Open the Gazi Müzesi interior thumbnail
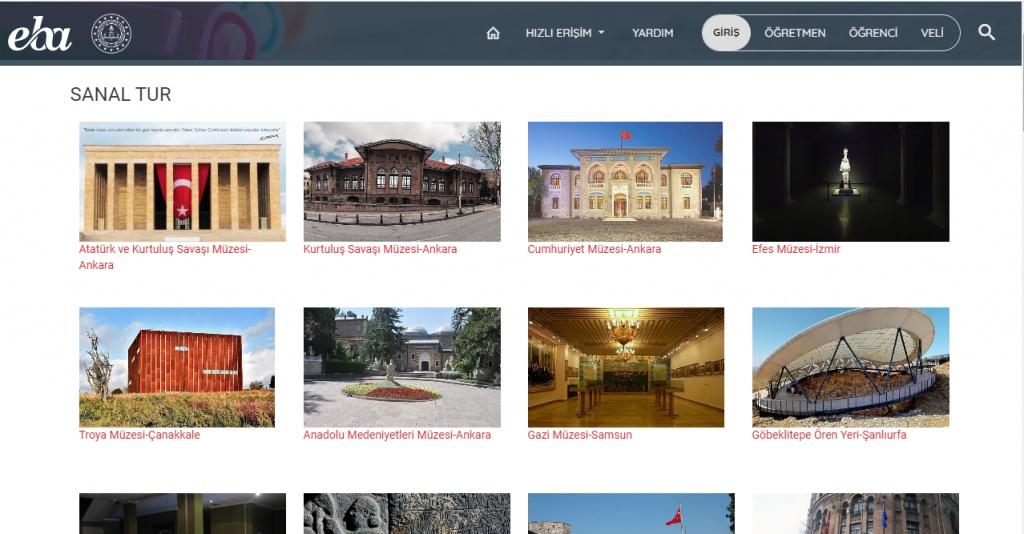Image resolution: width=1024 pixels, height=534 pixels. 625,367
